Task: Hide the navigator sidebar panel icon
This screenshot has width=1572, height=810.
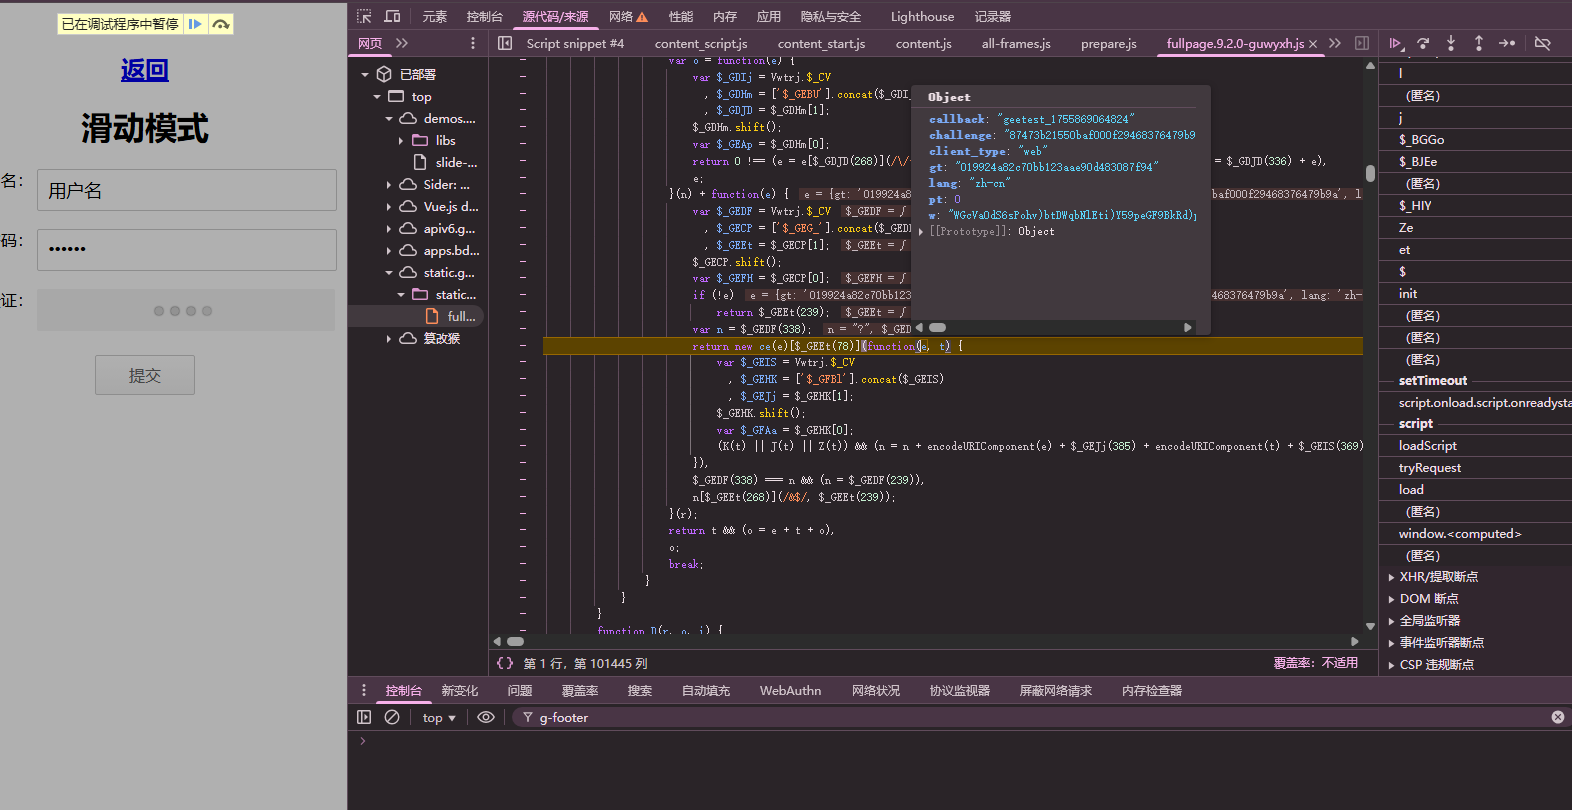Action: point(505,43)
